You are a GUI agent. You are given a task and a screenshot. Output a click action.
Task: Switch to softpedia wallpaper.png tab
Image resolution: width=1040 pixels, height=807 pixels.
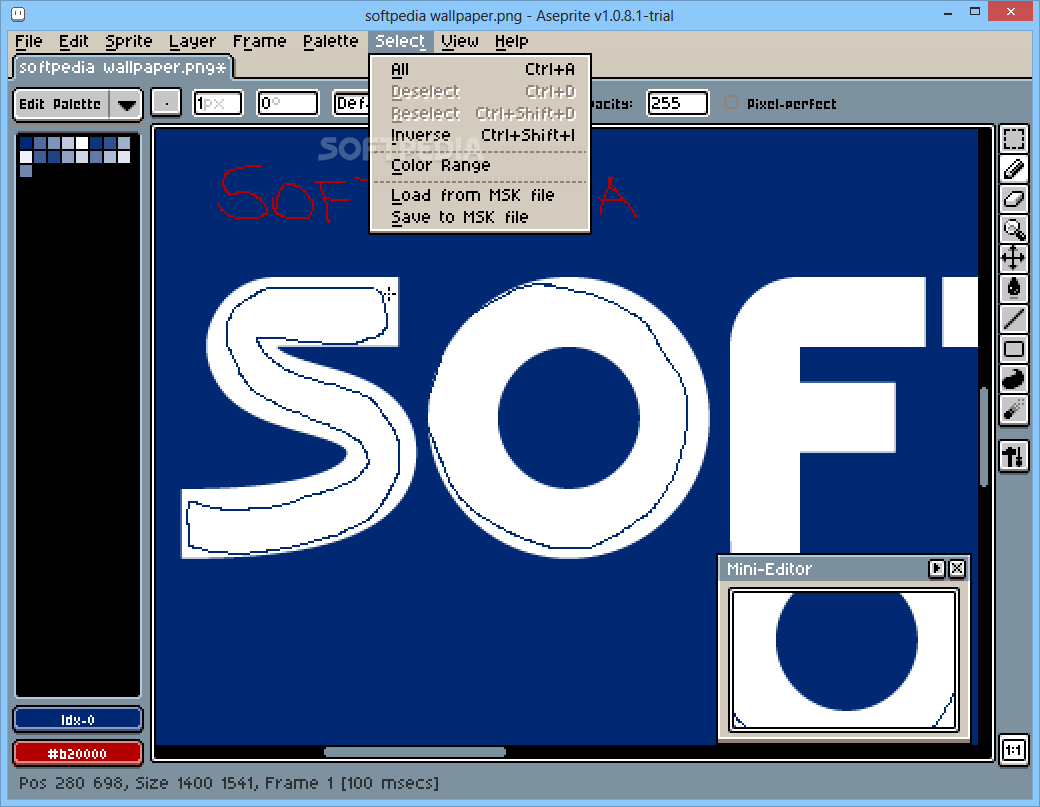(x=123, y=67)
